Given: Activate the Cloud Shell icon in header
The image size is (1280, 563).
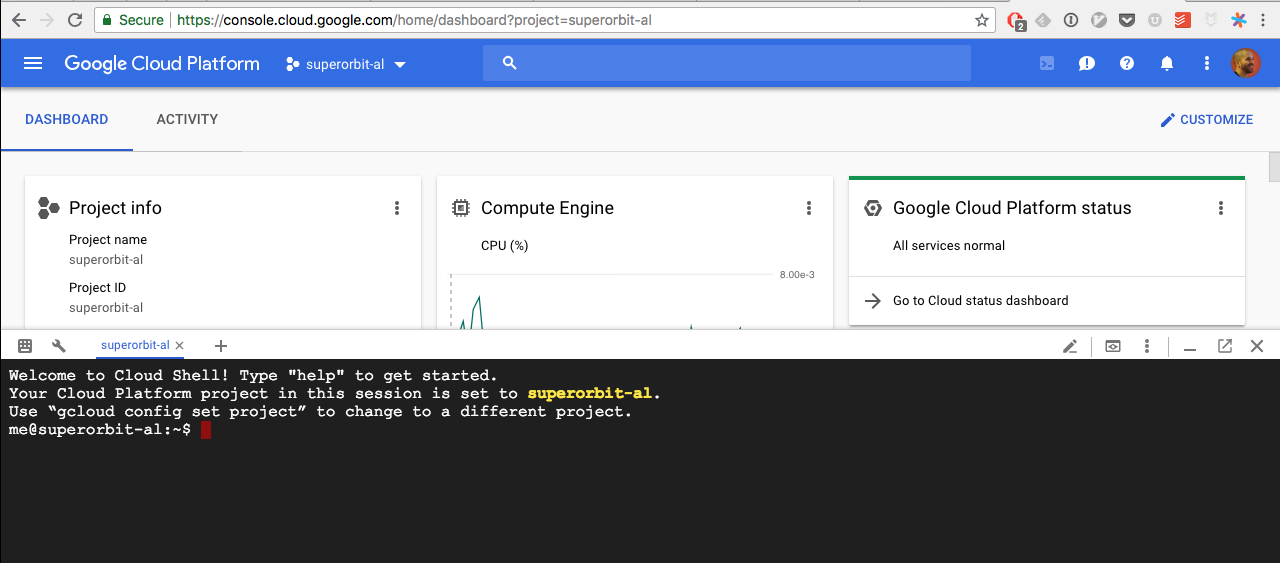Looking at the screenshot, I should [1047, 63].
